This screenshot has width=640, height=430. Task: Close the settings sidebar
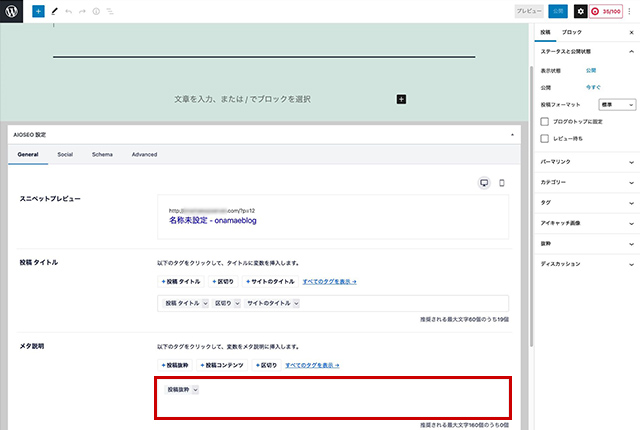tap(631, 33)
